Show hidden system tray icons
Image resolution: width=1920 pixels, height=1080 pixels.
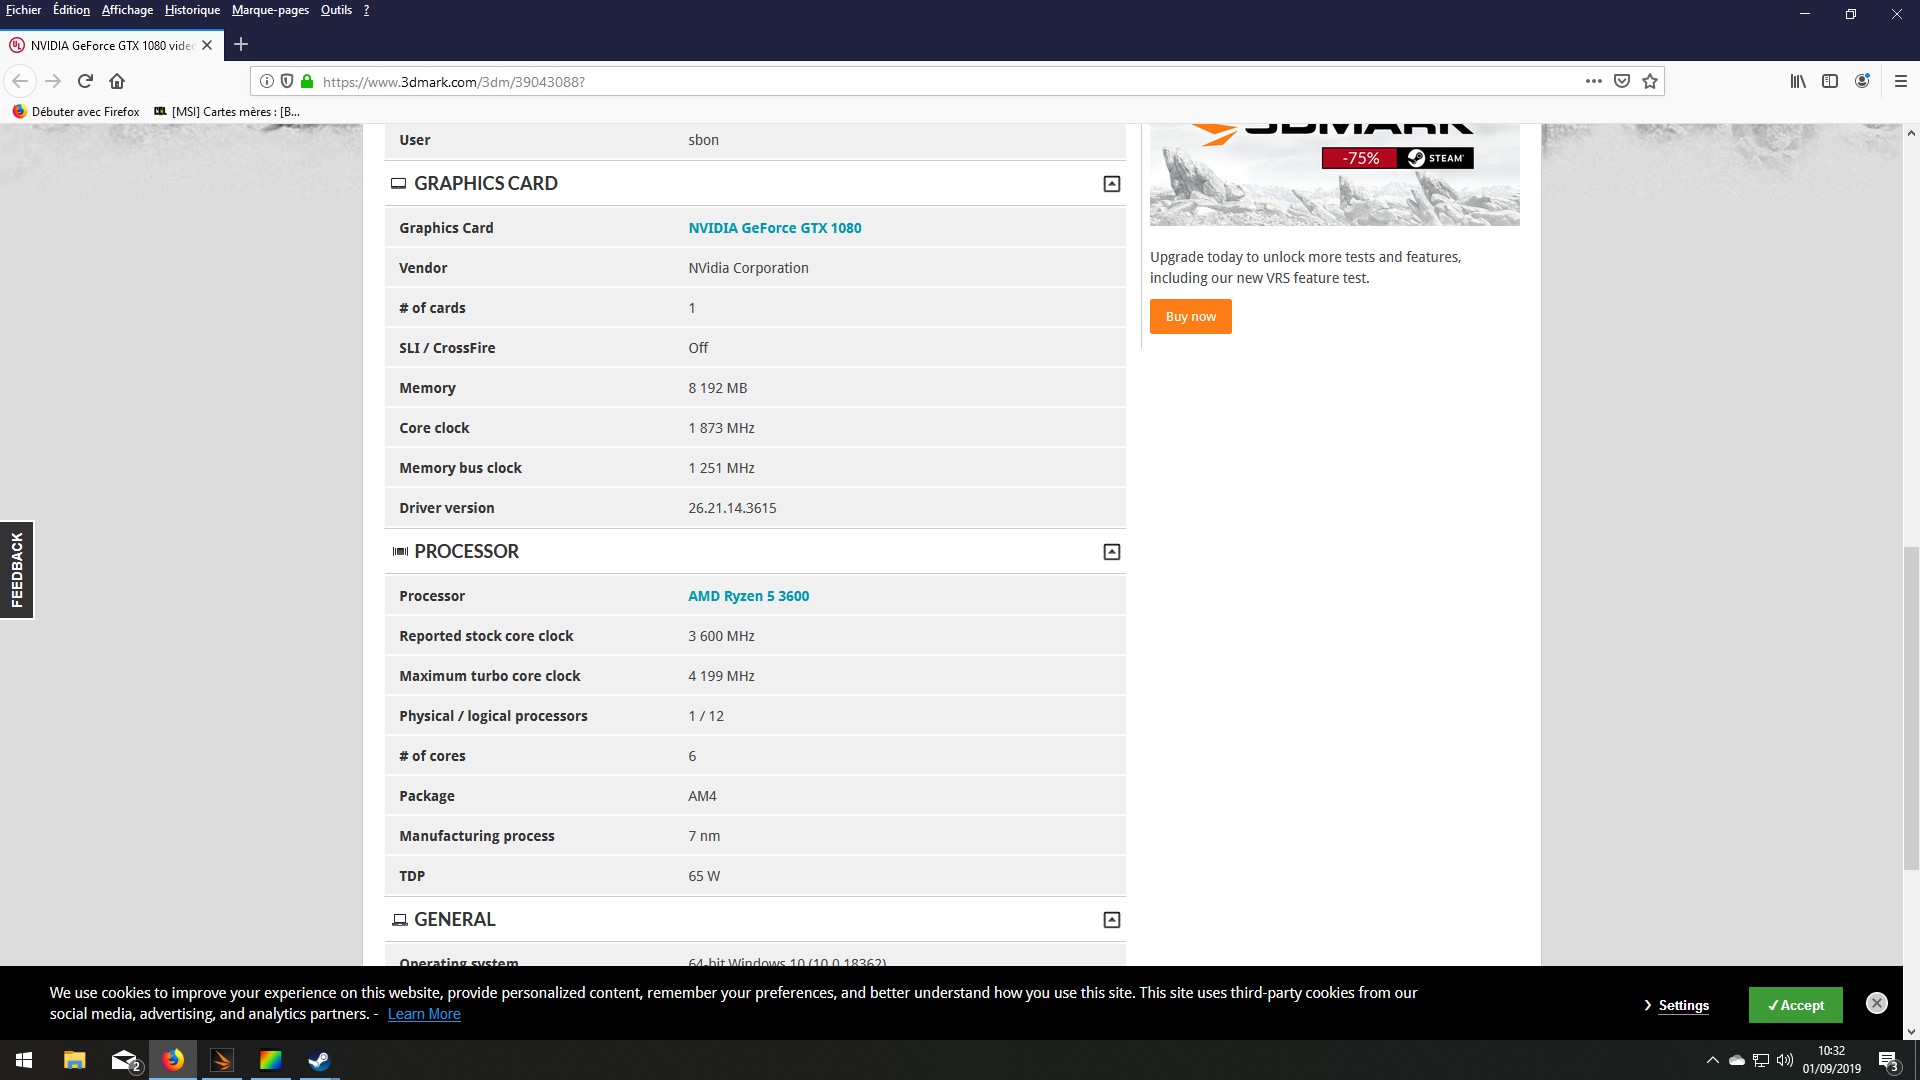1712,1060
